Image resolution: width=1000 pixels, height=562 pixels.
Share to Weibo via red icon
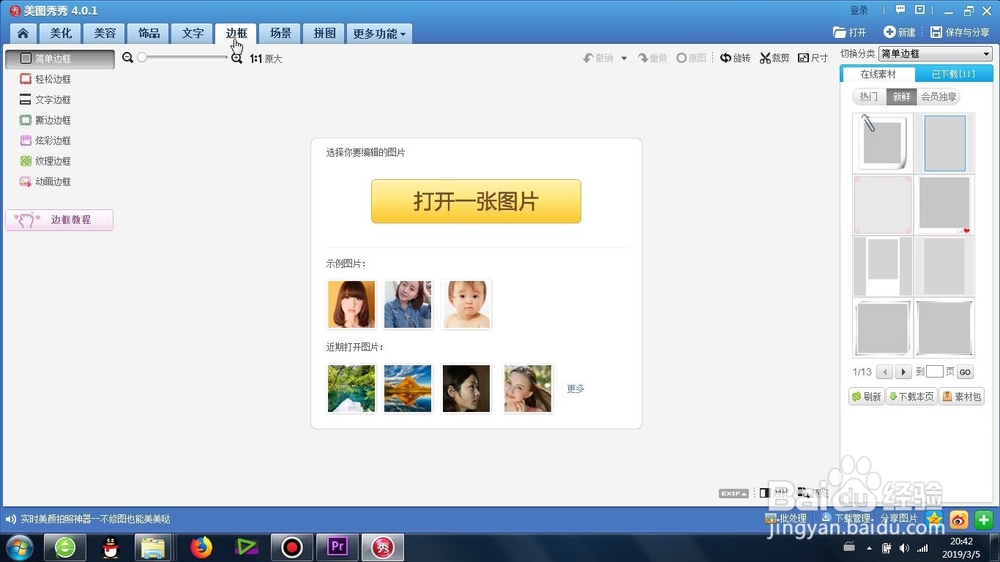tap(959, 520)
